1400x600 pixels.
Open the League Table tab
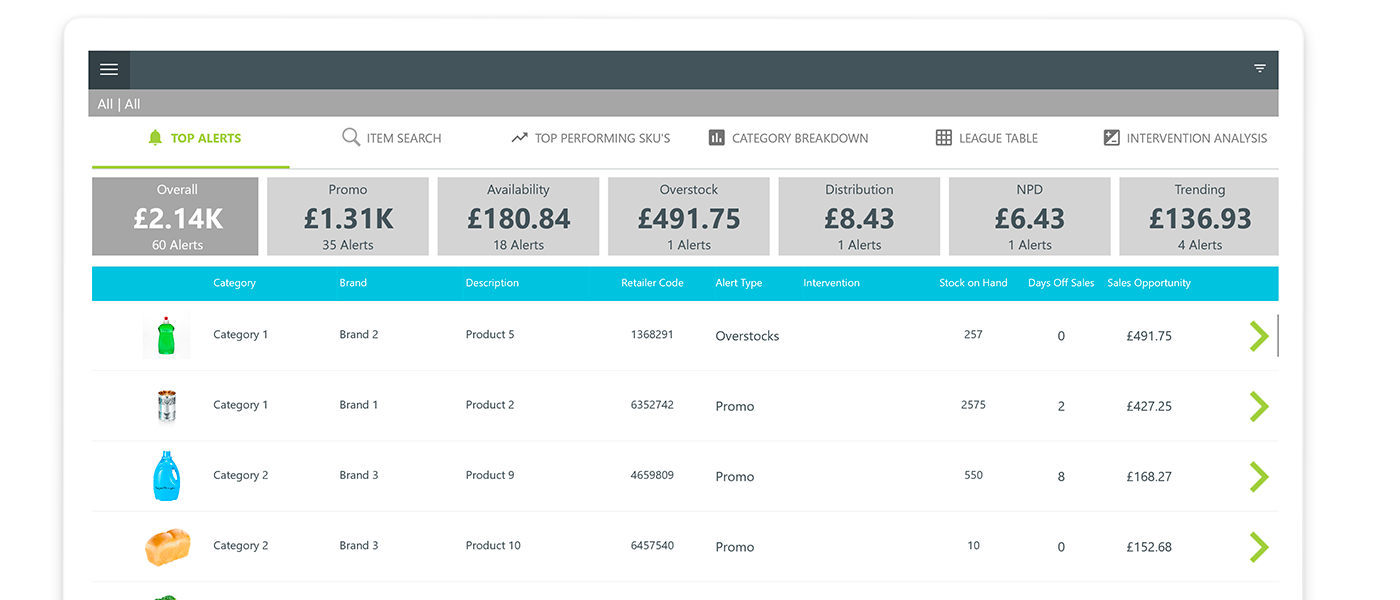[987, 138]
